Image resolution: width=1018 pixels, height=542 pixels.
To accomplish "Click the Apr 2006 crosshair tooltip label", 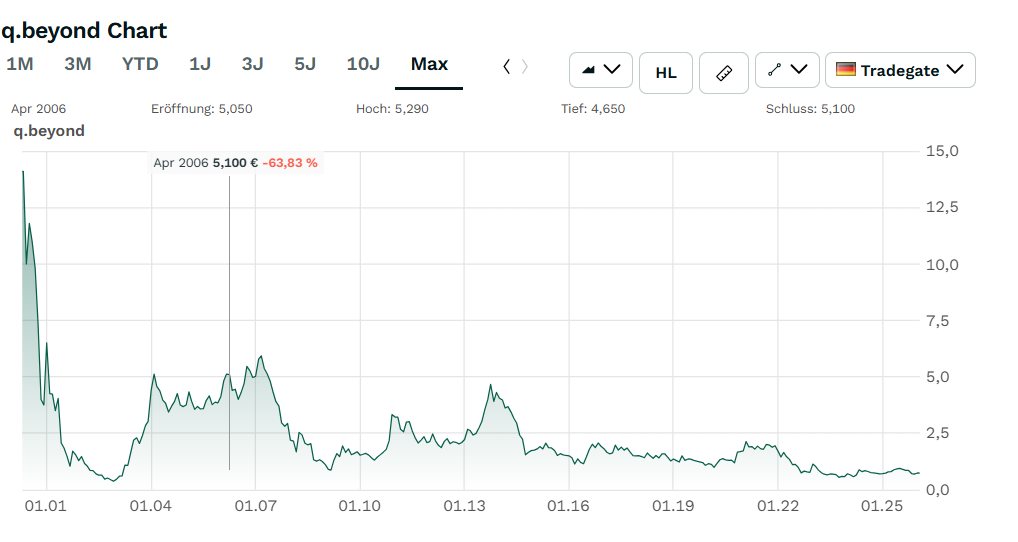I will (235, 162).
